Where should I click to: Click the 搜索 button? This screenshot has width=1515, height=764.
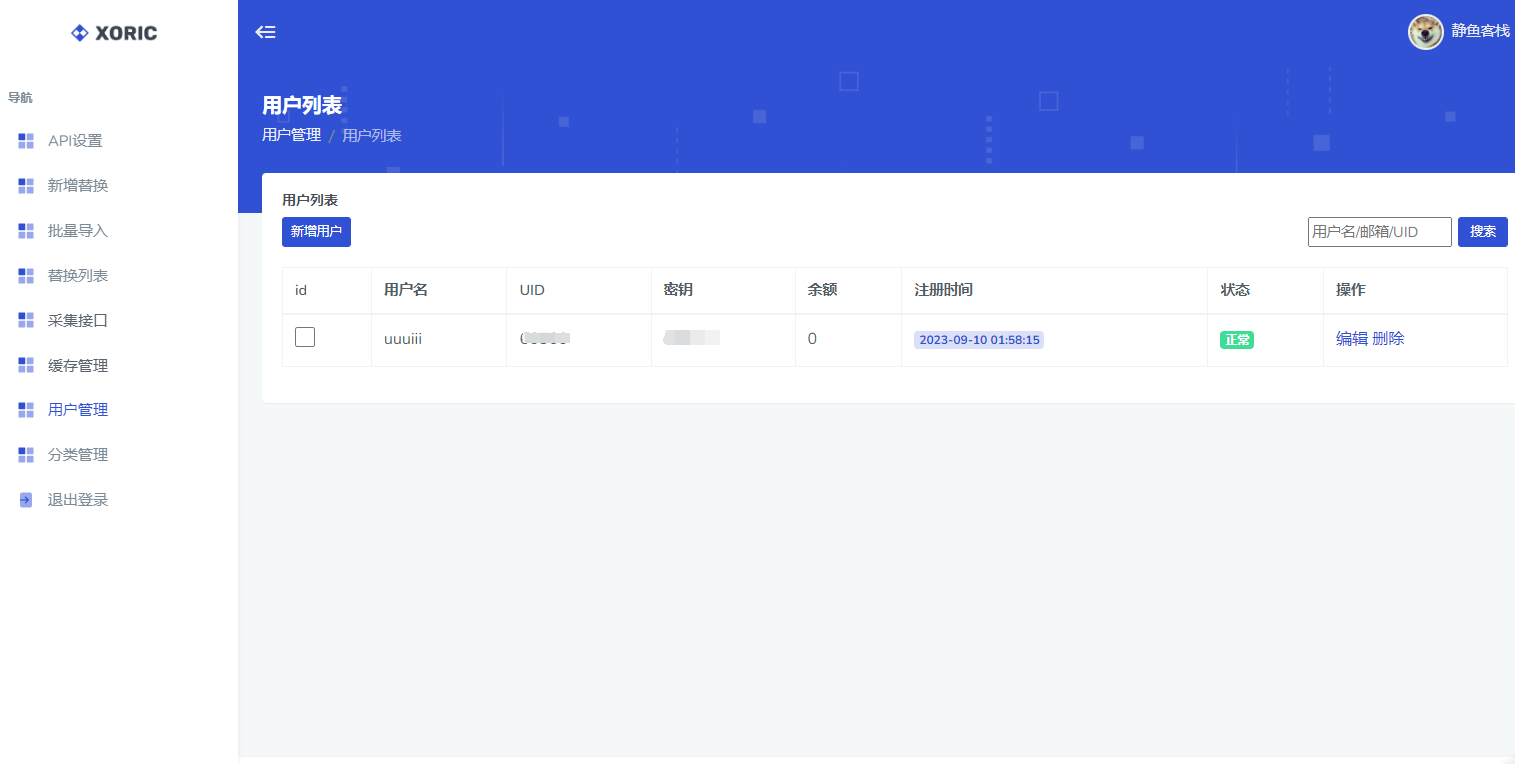pyautogui.click(x=1482, y=232)
